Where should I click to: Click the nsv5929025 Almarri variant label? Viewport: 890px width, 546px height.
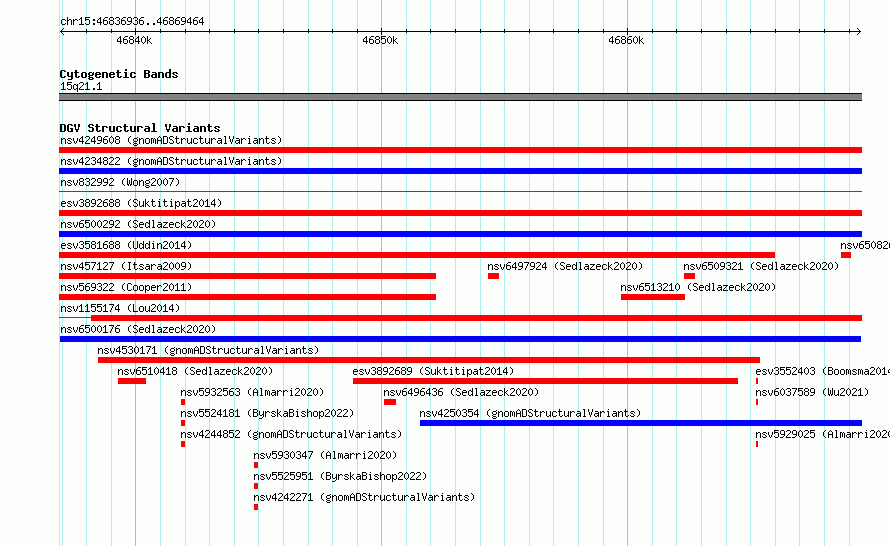822,434
